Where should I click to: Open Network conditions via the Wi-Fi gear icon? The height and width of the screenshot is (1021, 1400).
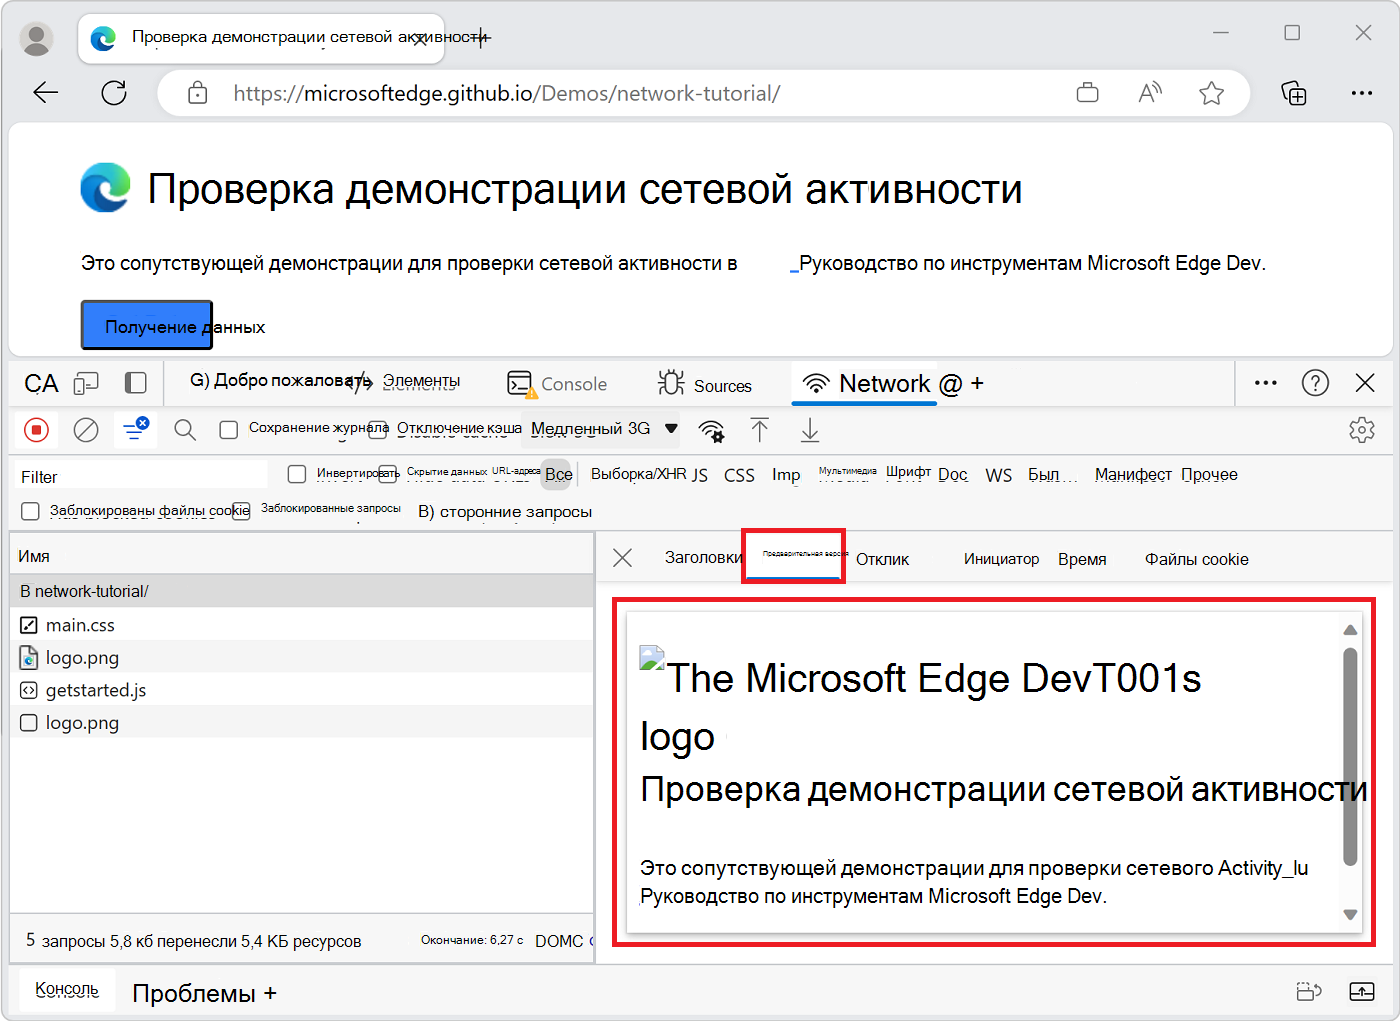tap(711, 430)
